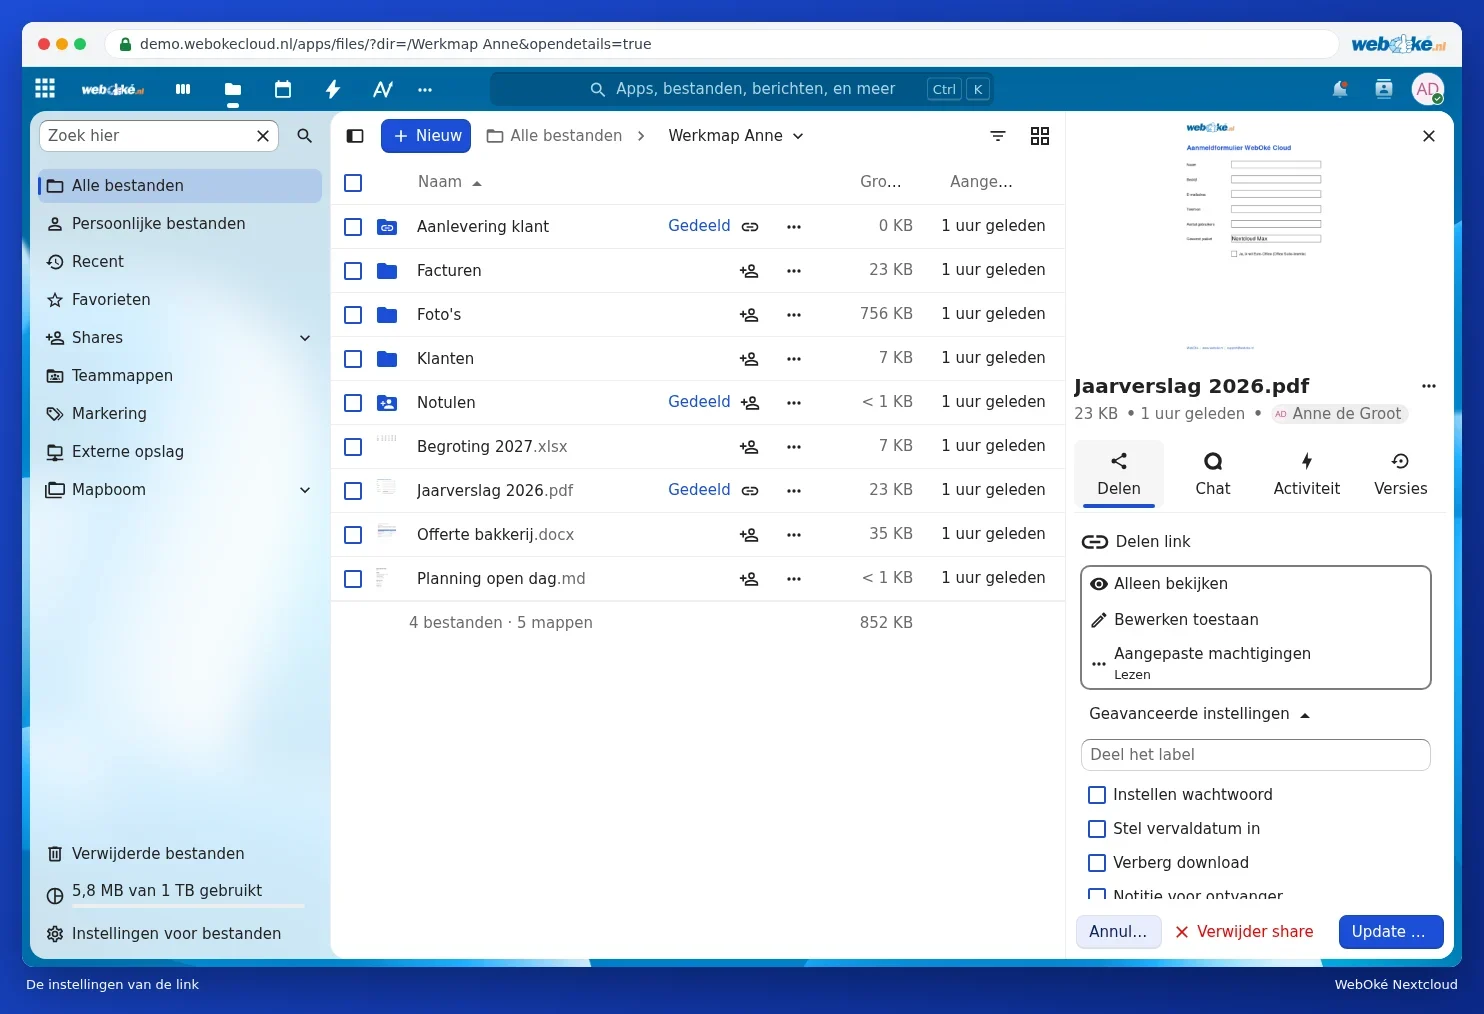Screen dimensions: 1484x1014
Task: Switch to the Versies tab
Action: coord(1401,474)
